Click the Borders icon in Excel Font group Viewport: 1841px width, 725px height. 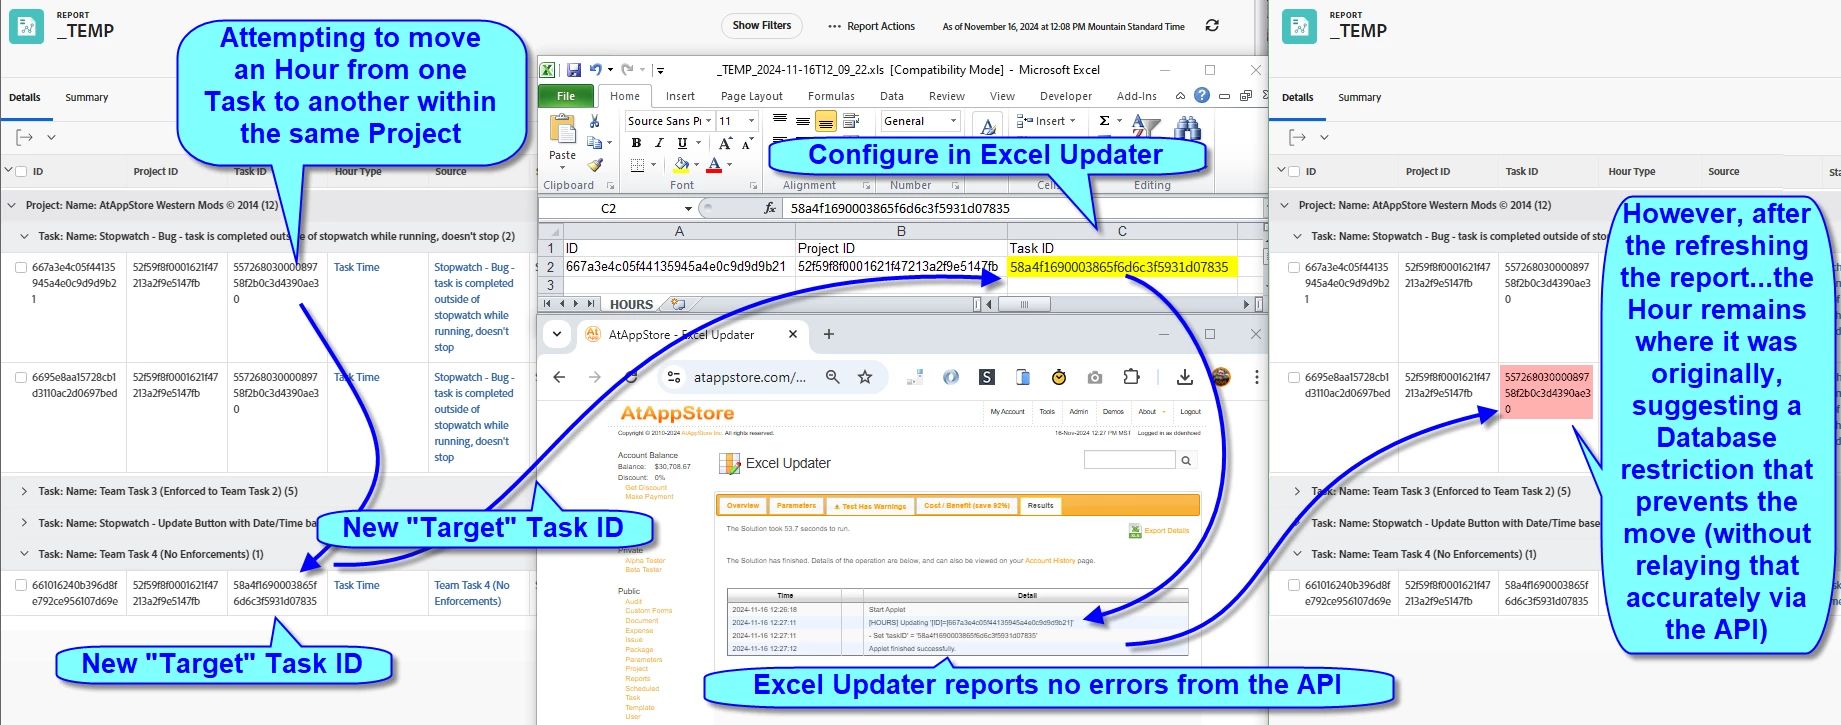[x=637, y=165]
